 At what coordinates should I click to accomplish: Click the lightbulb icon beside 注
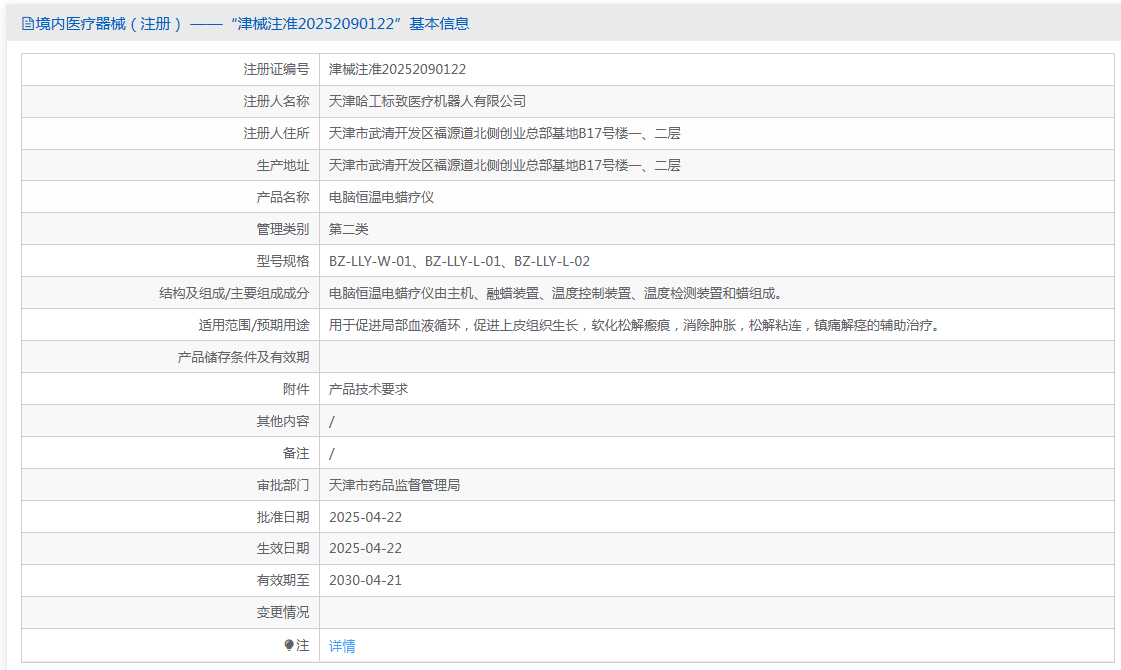coord(289,645)
